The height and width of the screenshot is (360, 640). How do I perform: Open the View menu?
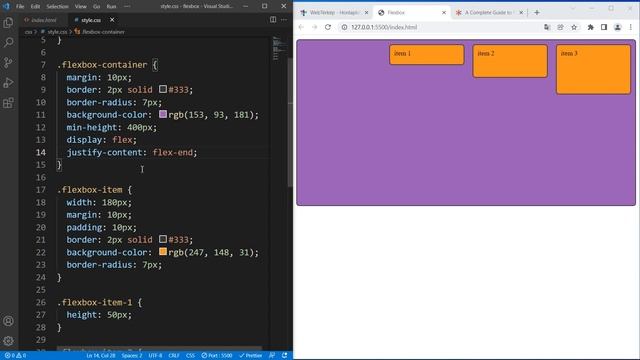[x=80, y=7]
